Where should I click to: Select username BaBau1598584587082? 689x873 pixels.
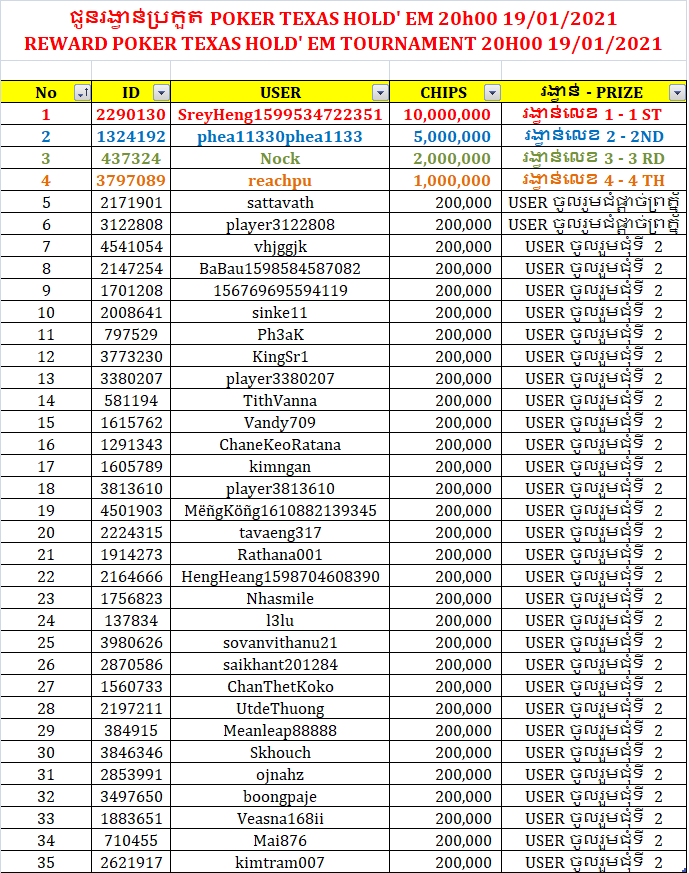pos(280,268)
